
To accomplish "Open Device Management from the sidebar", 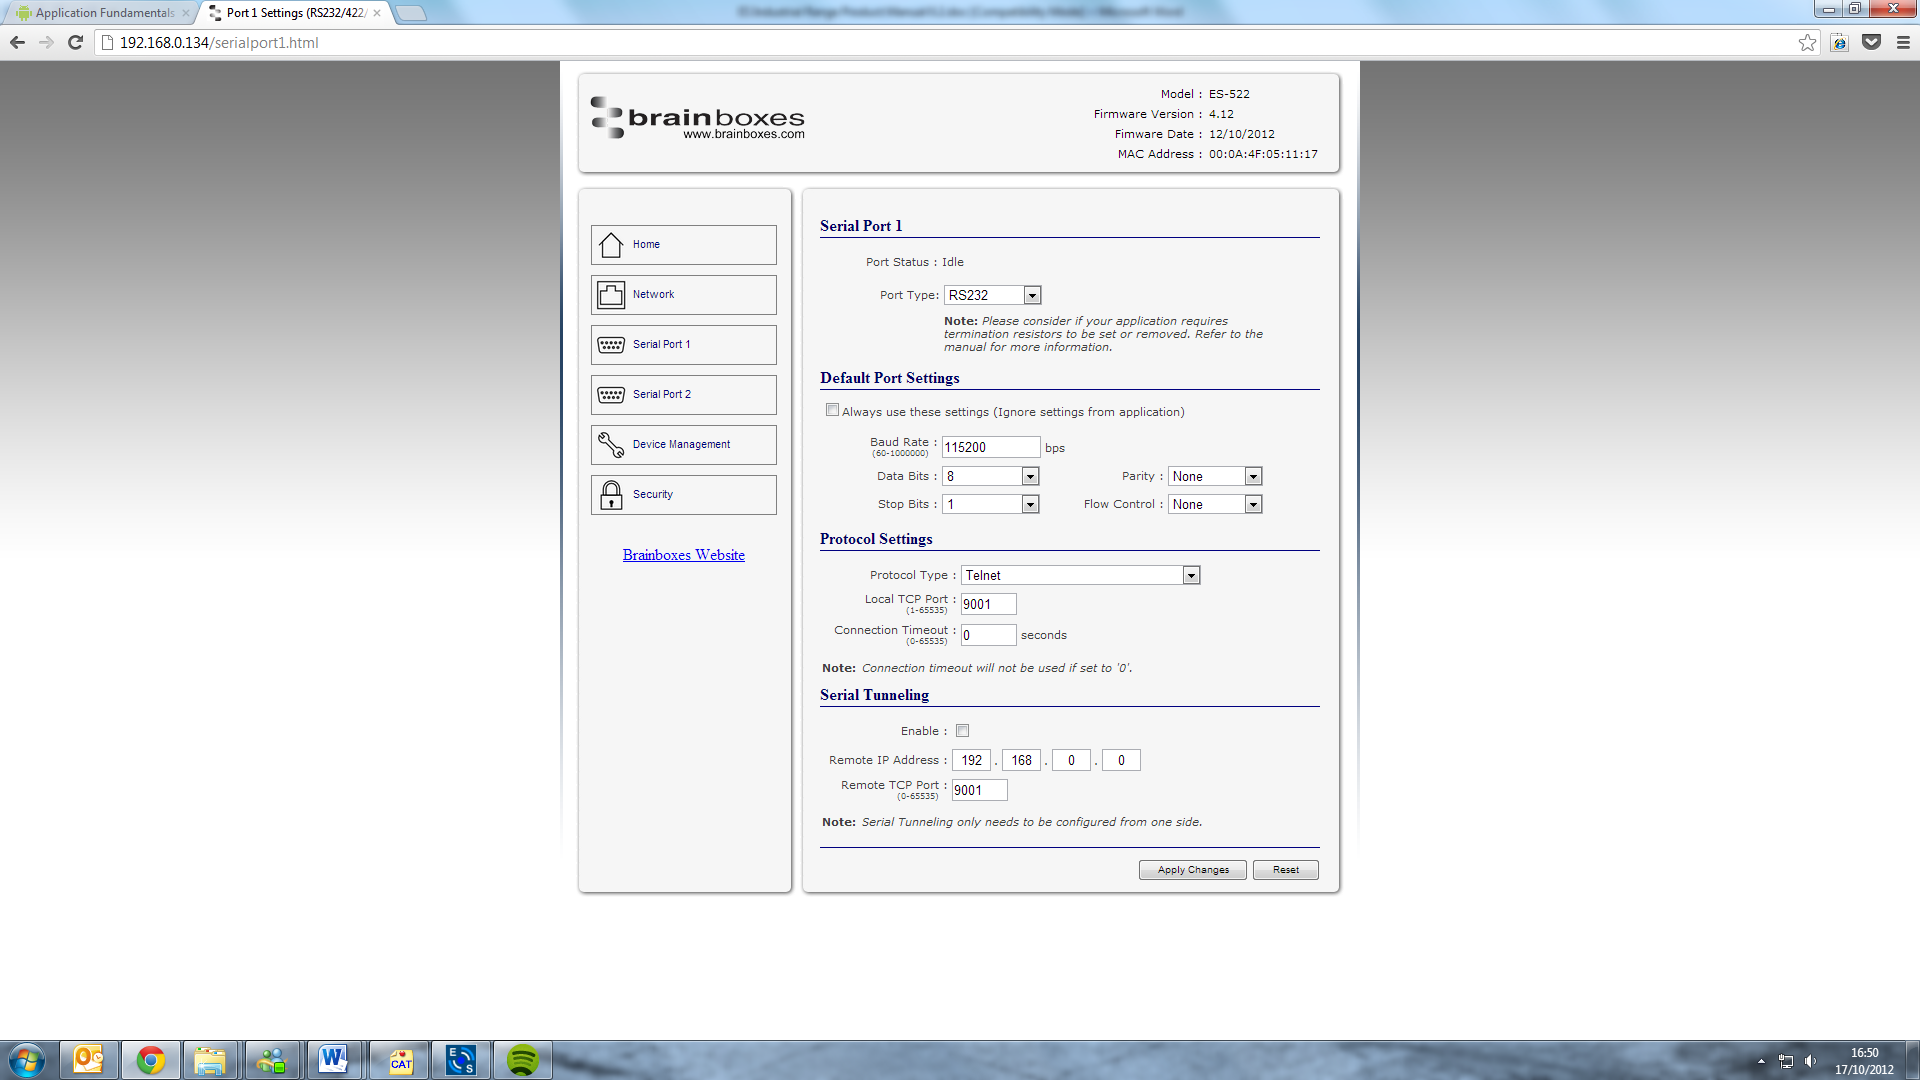I will click(683, 444).
